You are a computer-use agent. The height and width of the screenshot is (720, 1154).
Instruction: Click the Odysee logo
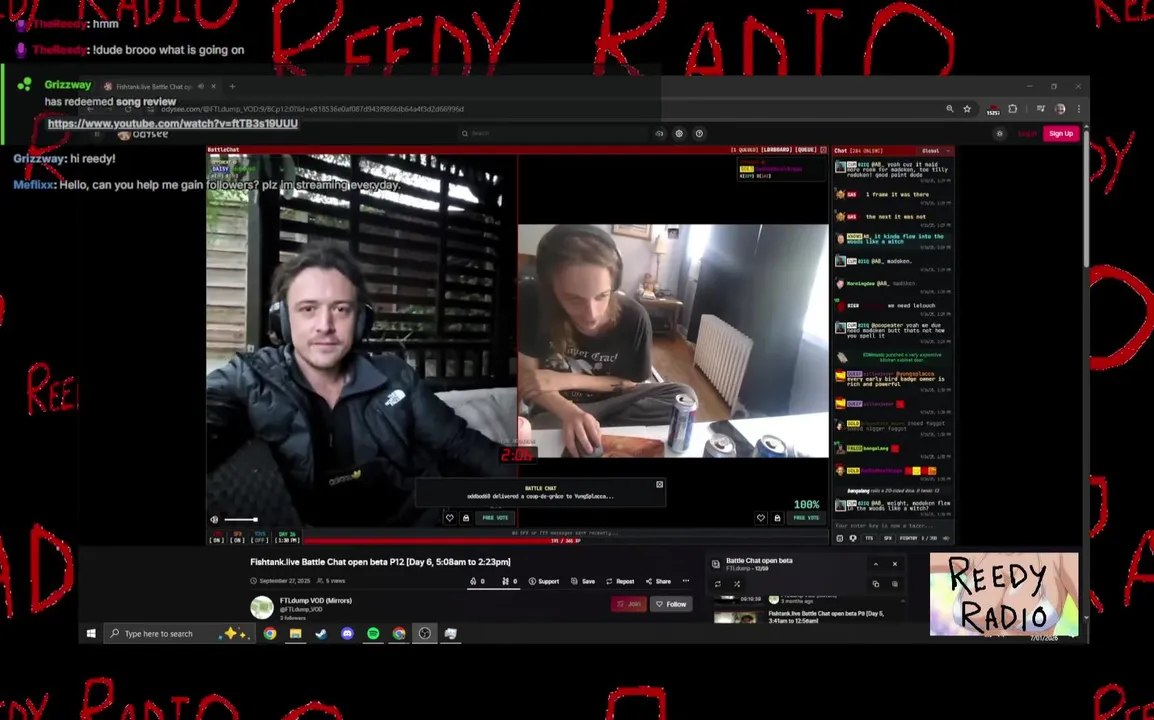click(x=144, y=134)
